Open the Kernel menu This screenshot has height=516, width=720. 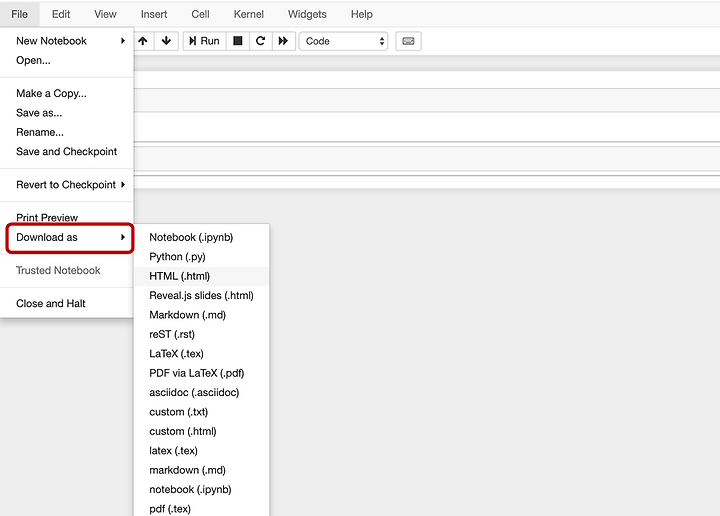248,14
